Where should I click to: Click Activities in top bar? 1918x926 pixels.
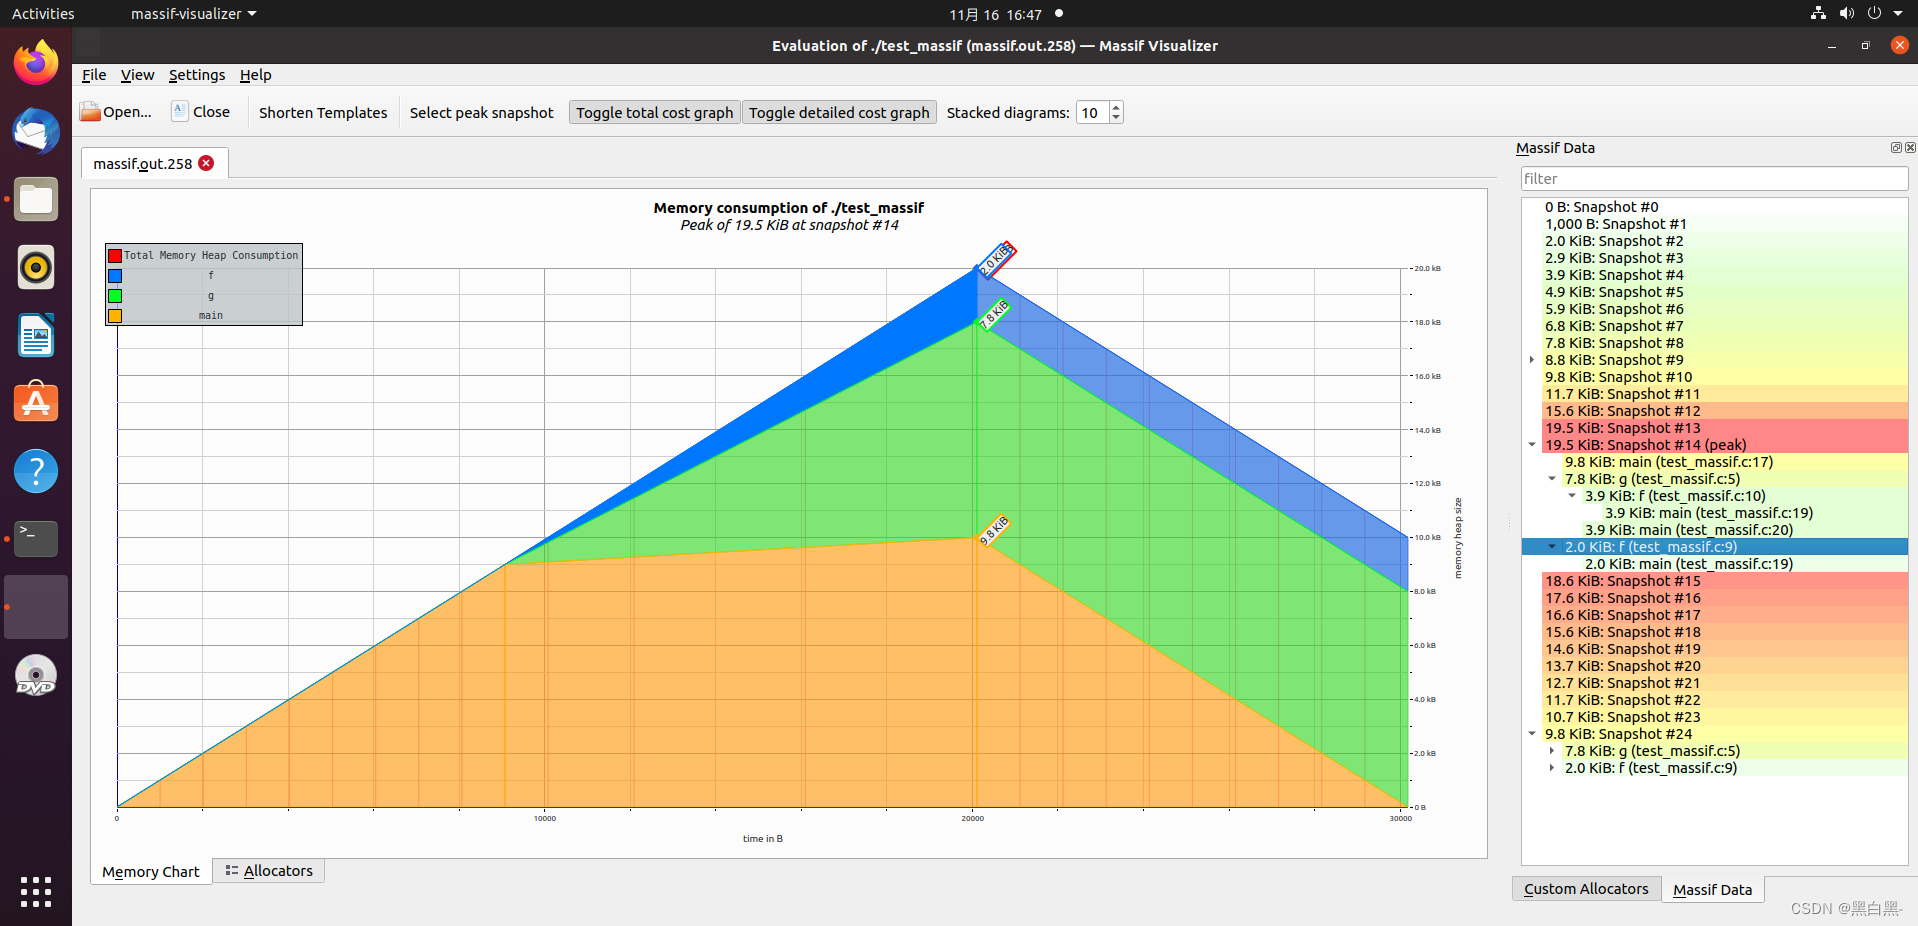(43, 14)
